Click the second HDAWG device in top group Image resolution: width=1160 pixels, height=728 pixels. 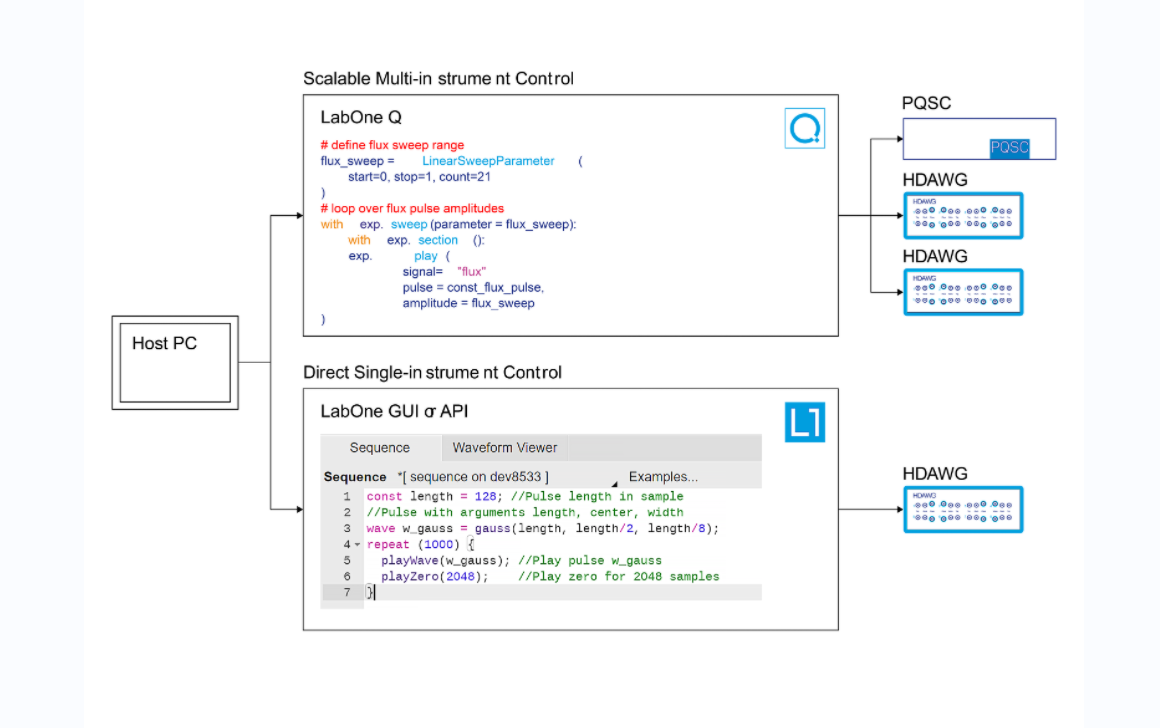click(963, 292)
